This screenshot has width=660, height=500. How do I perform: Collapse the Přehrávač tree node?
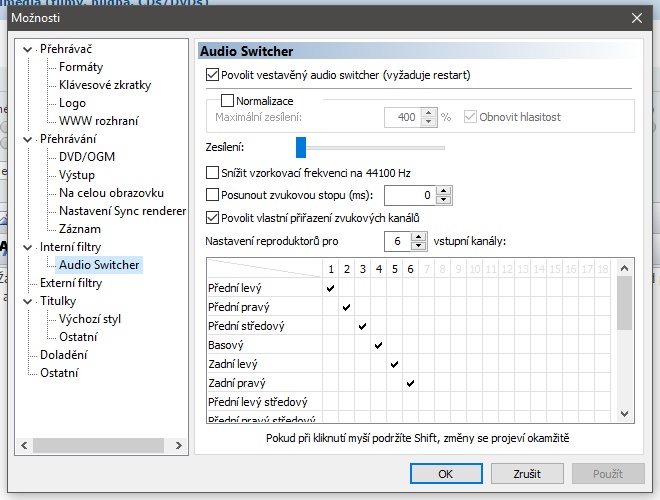click(x=28, y=49)
